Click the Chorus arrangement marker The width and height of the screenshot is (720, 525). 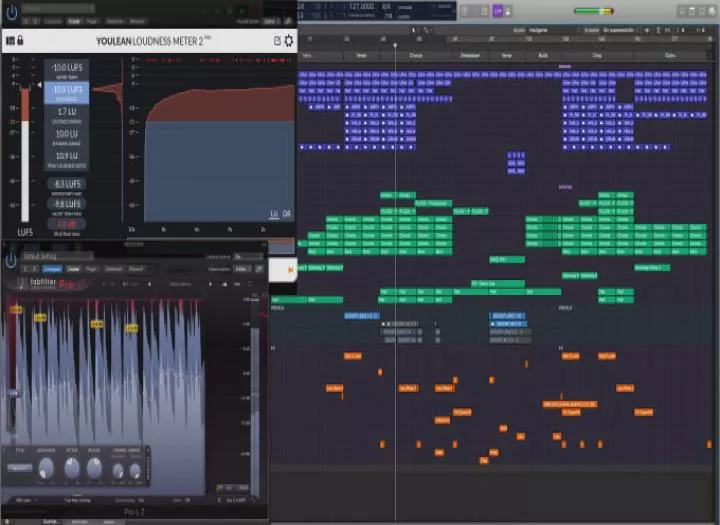416,56
